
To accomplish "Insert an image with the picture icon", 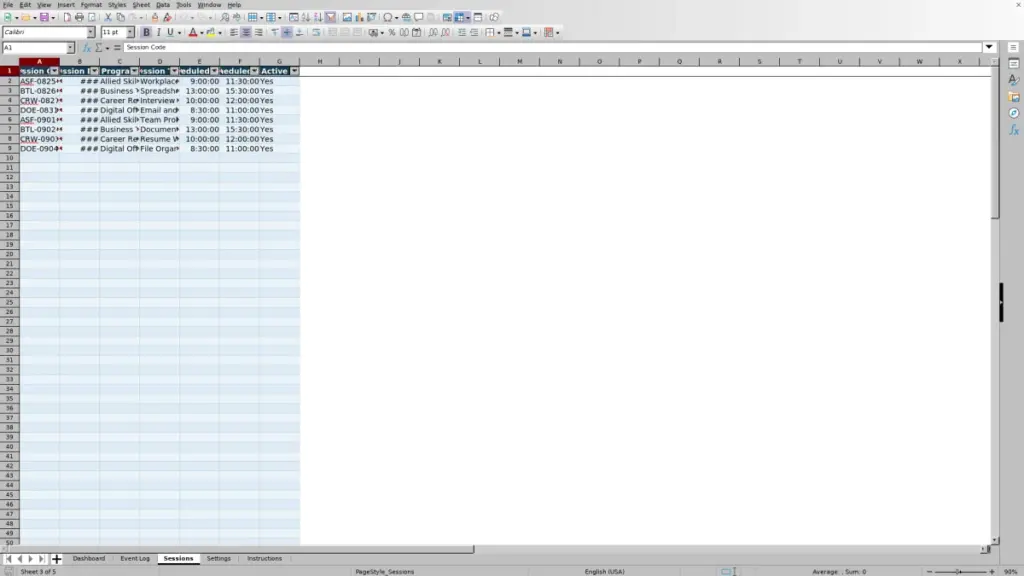I will [x=347, y=17].
